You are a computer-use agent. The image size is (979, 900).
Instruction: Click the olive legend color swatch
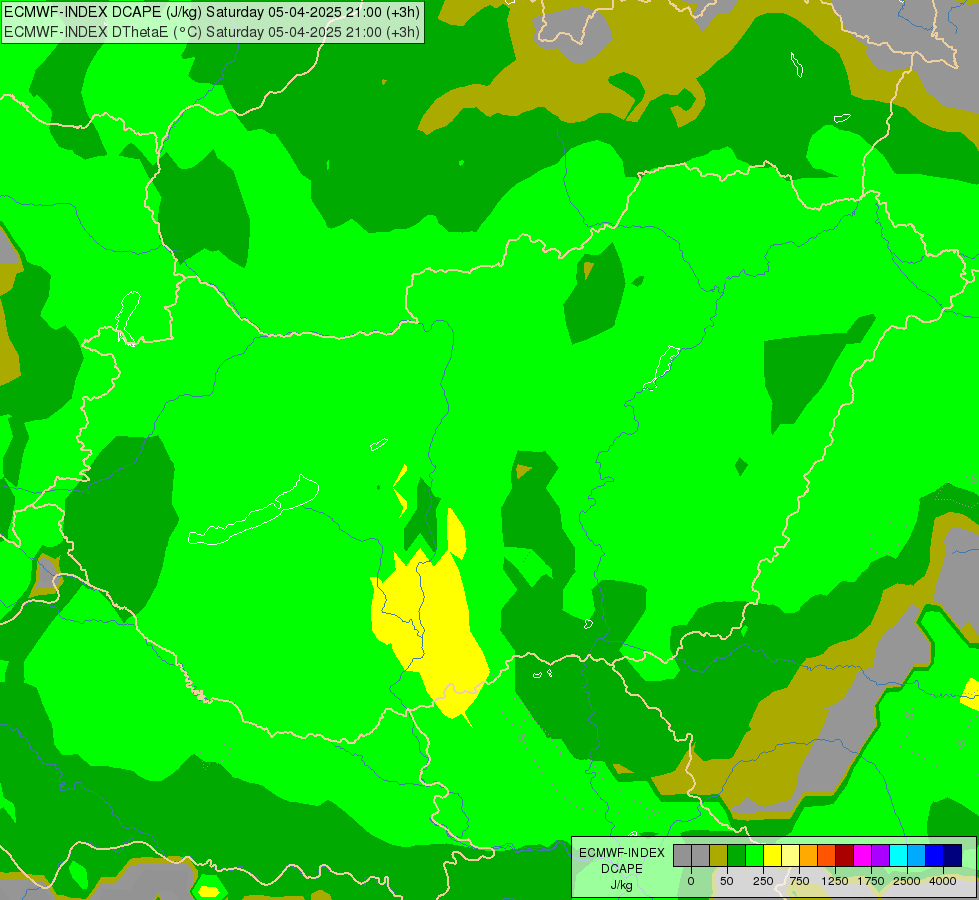tap(719, 856)
